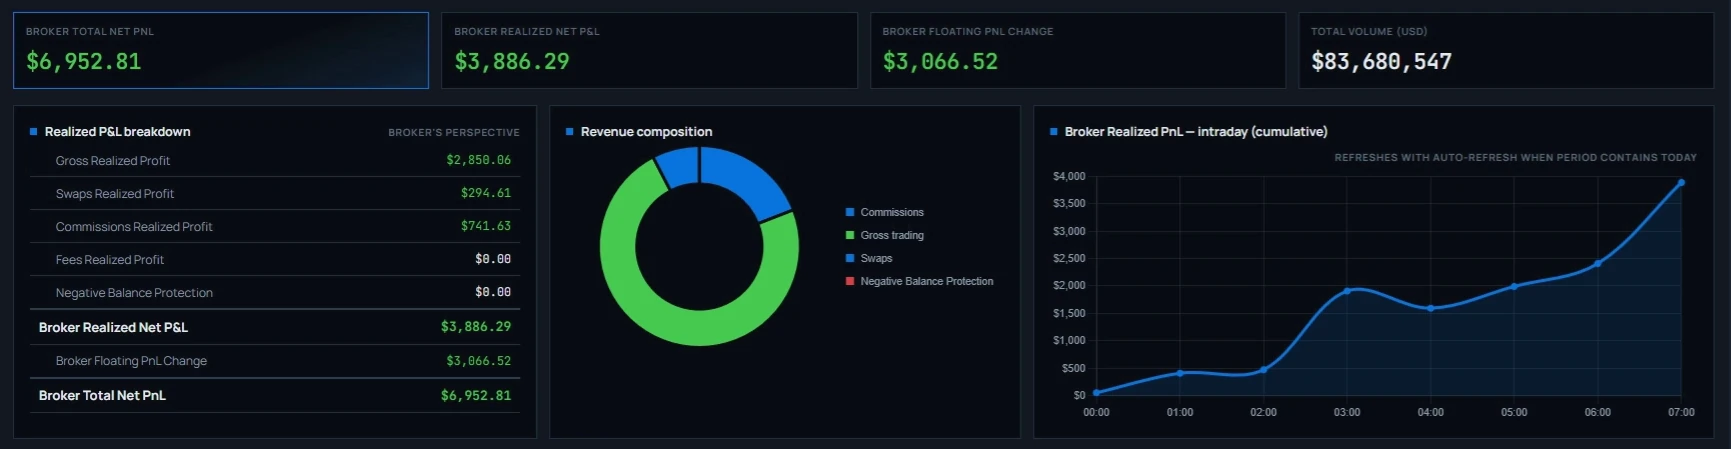Click the $83,680,547 total volume figure
The image size is (1731, 449).
point(1381,62)
